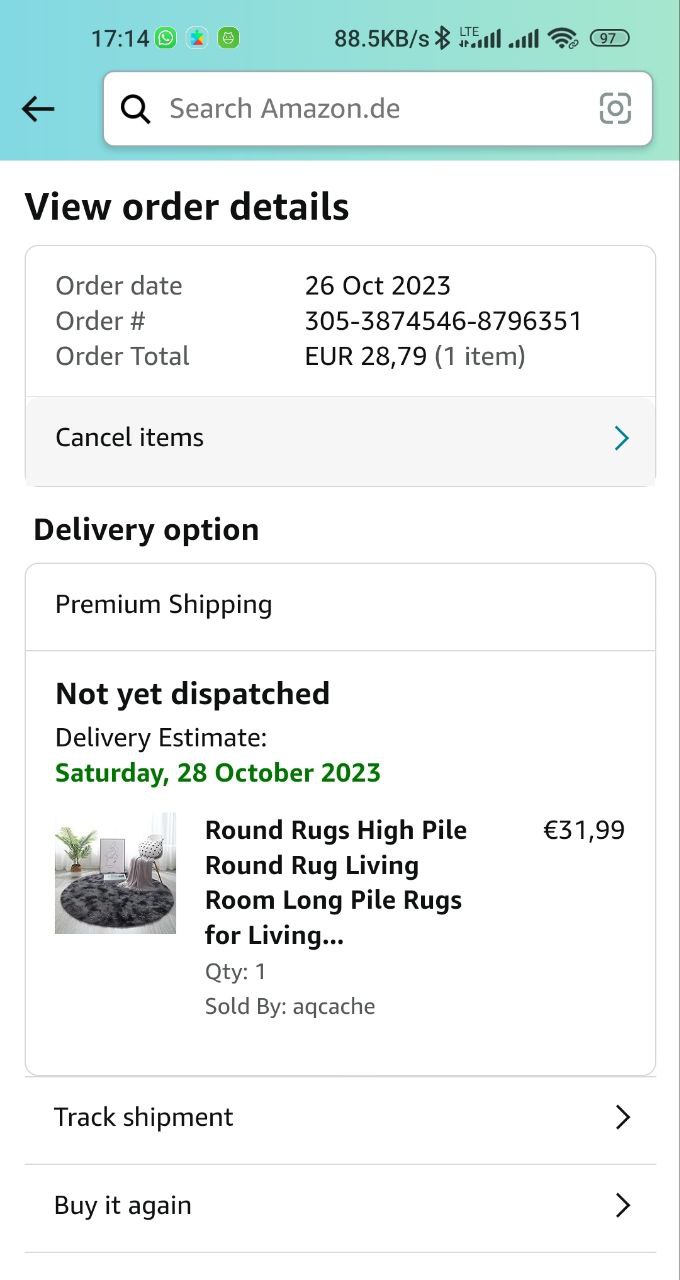Tap the battery indicator icon
This screenshot has width=680, height=1280.
point(609,39)
